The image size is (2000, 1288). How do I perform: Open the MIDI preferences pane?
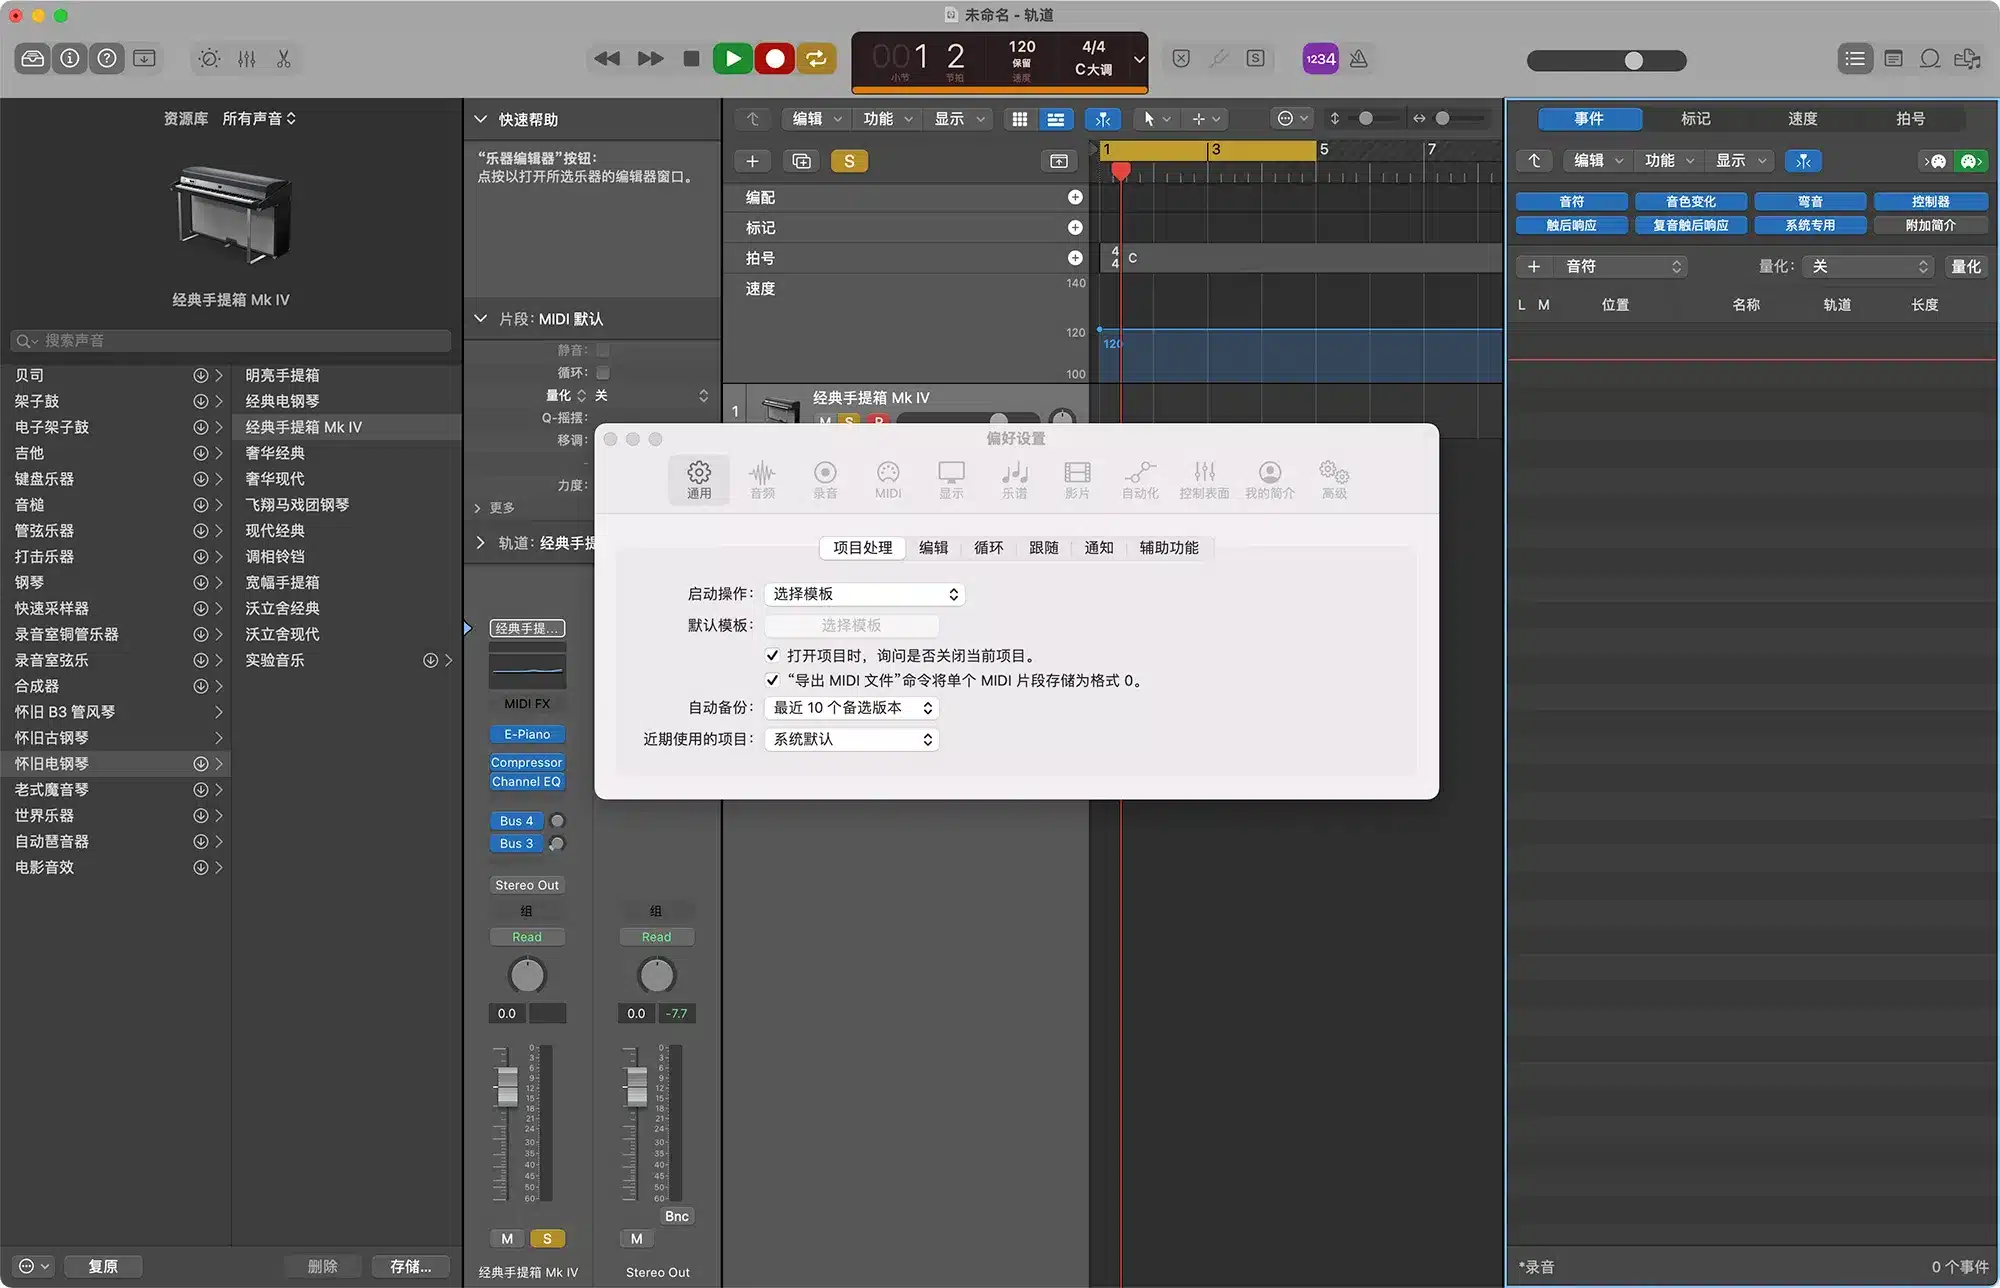887,479
